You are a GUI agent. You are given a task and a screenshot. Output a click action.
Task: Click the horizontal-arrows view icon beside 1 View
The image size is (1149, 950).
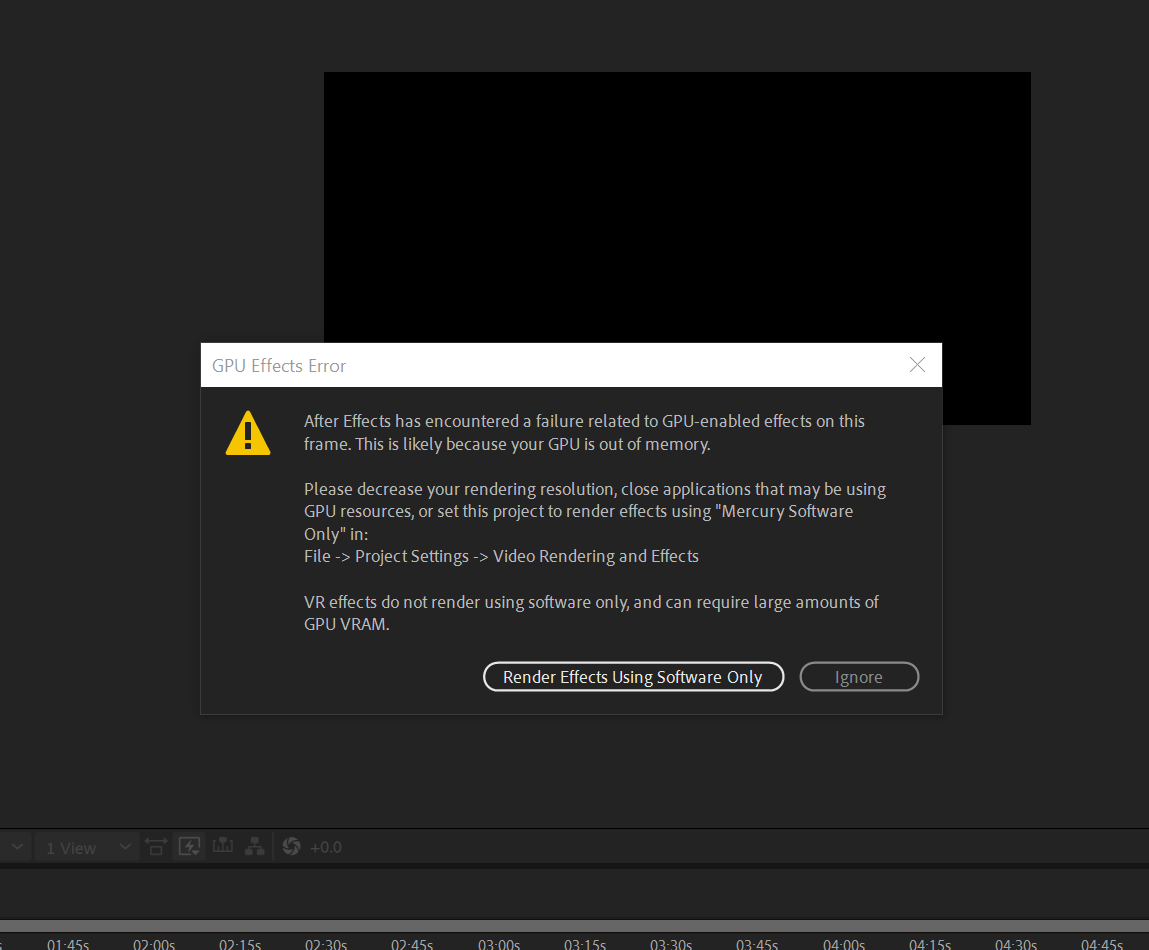coord(156,846)
